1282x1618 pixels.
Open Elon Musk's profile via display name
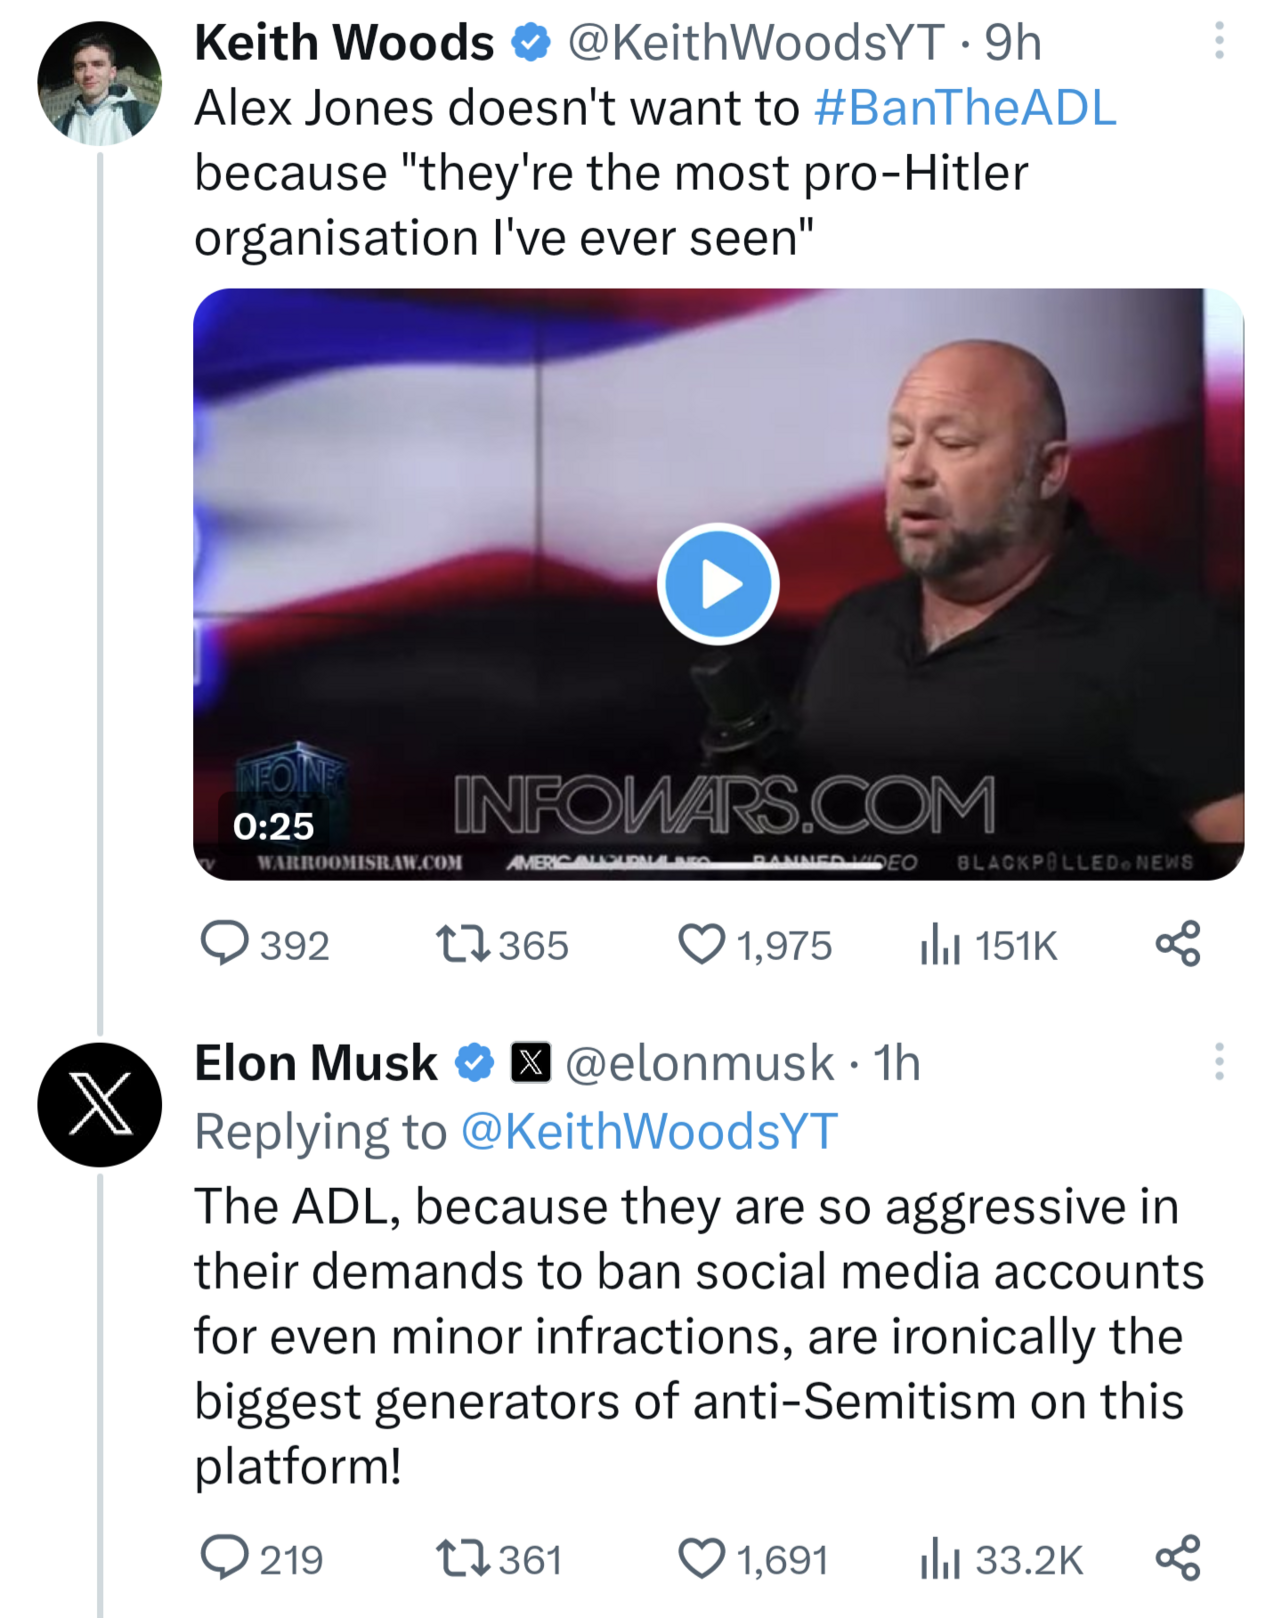[315, 1062]
